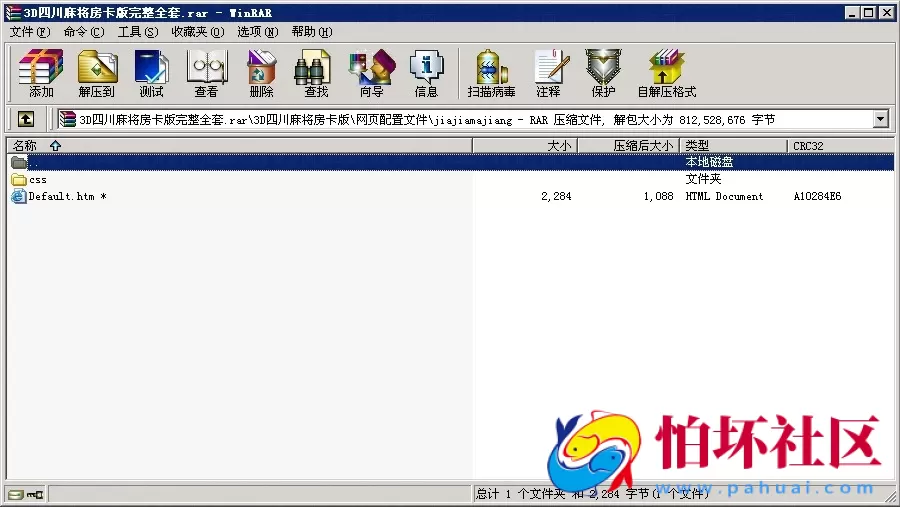The height and width of the screenshot is (507, 900).
Task: Click the CRC32 value A10284E6
Action: (817, 196)
